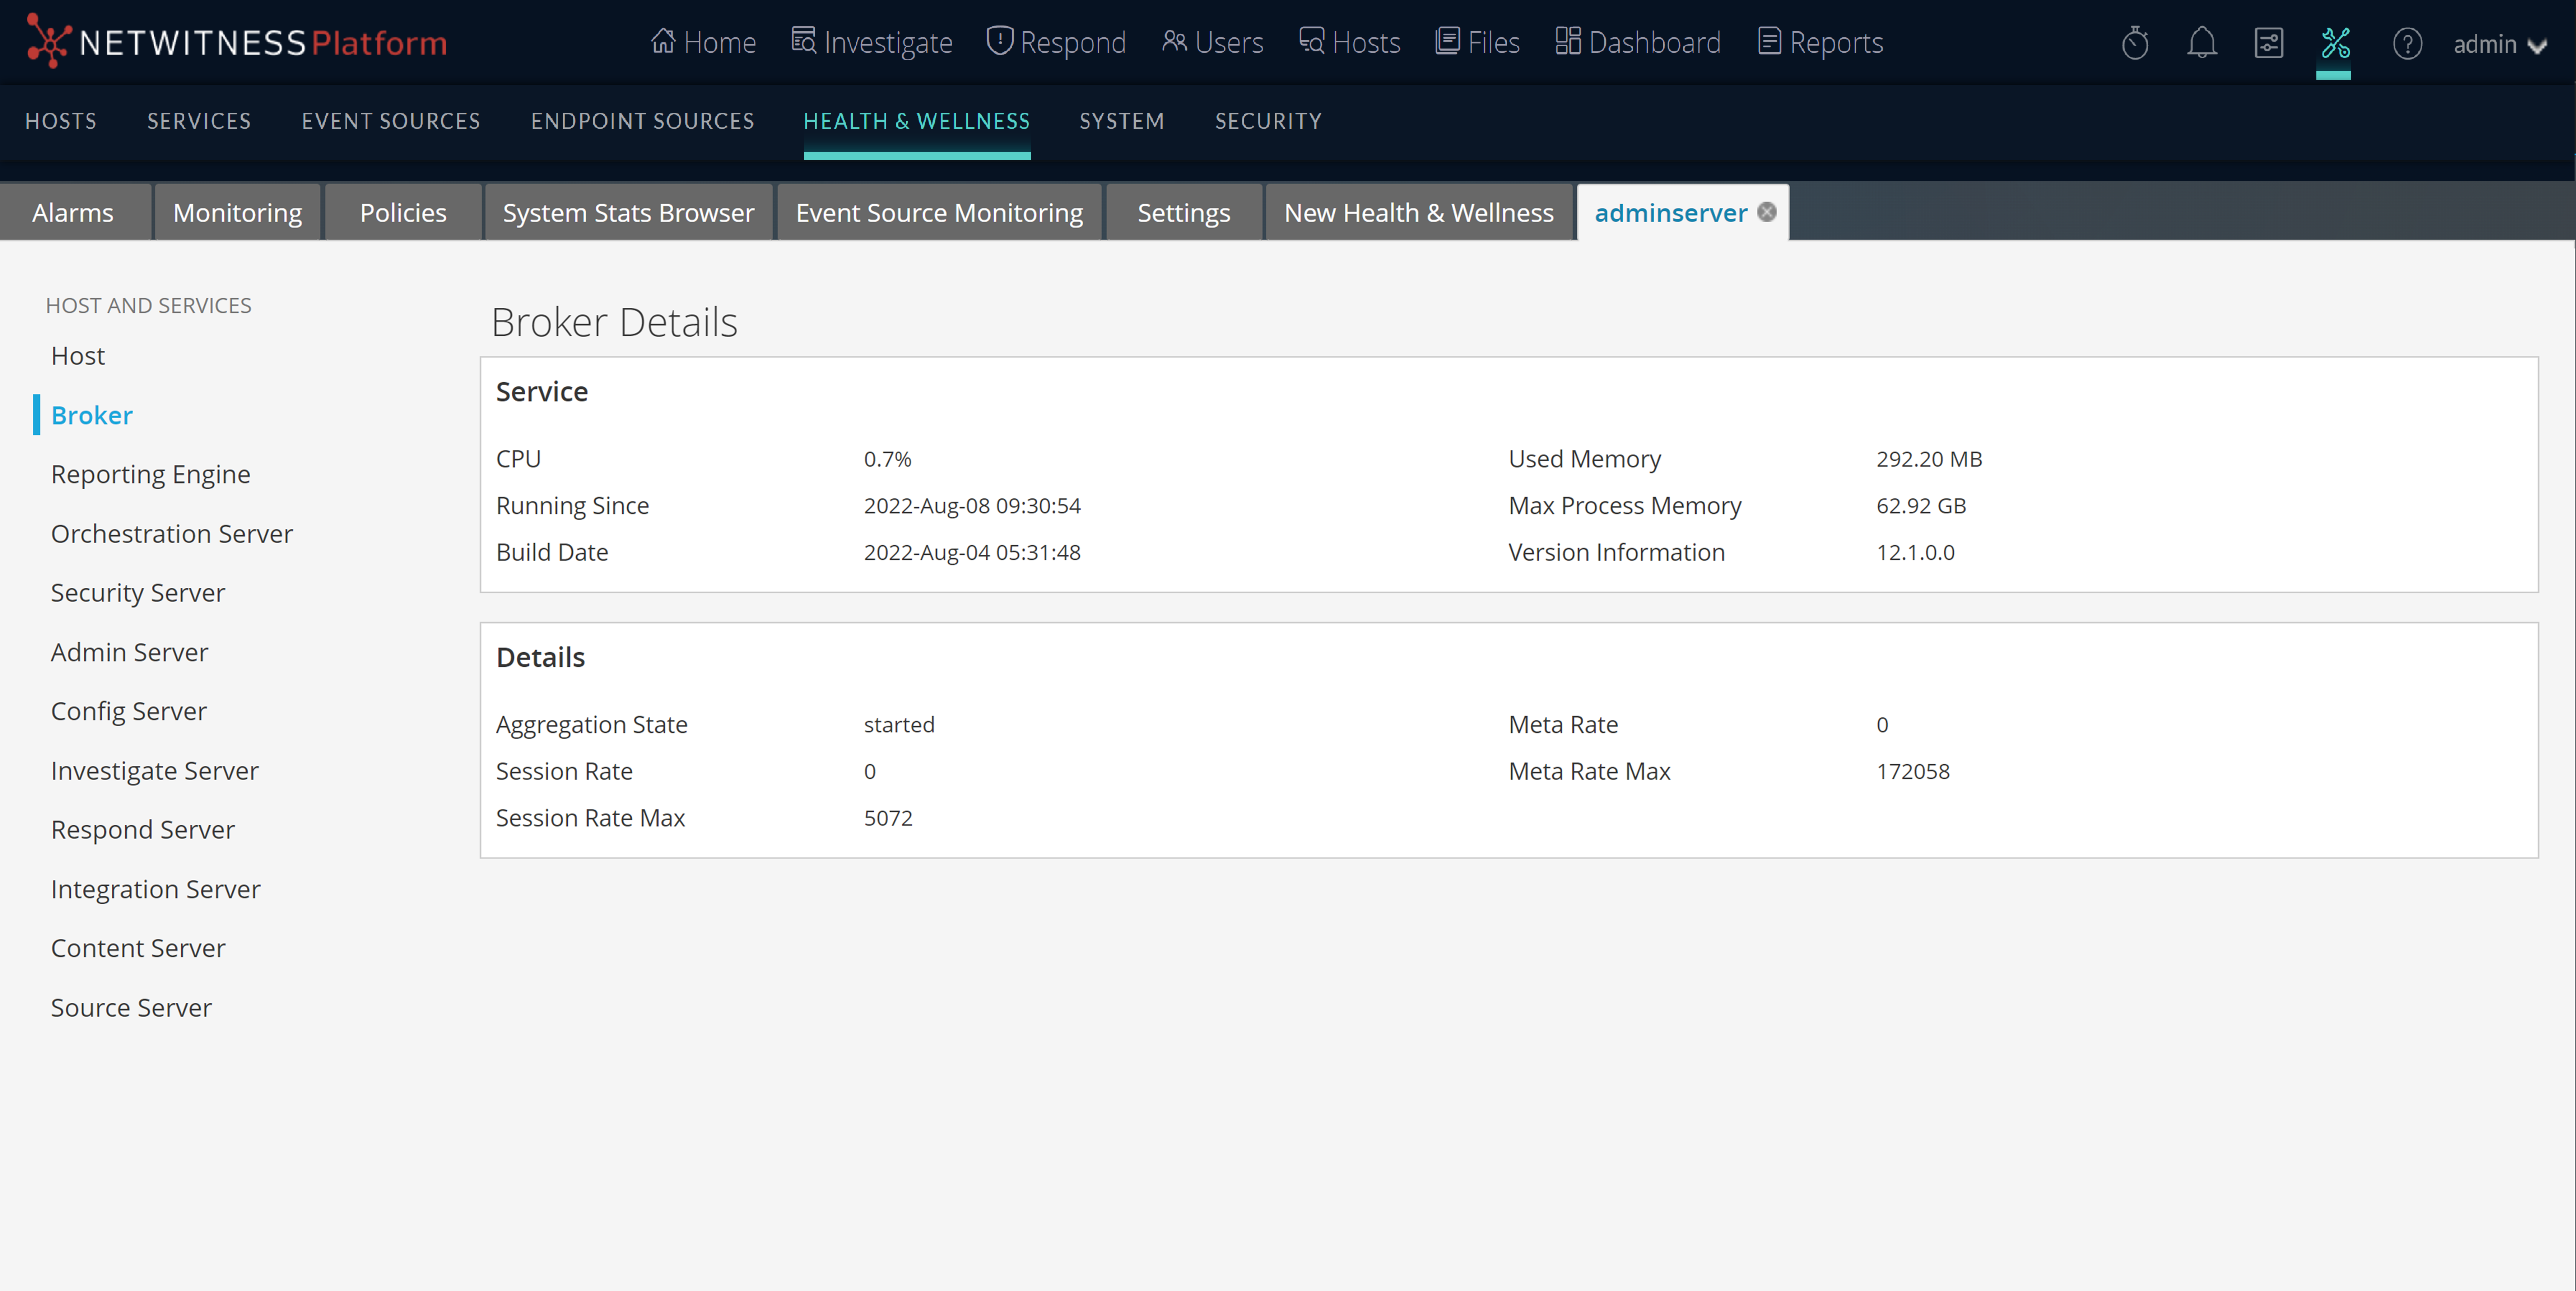The image size is (2576, 1291).
Task: Select the SERVICES menu item
Action: pyautogui.click(x=199, y=121)
